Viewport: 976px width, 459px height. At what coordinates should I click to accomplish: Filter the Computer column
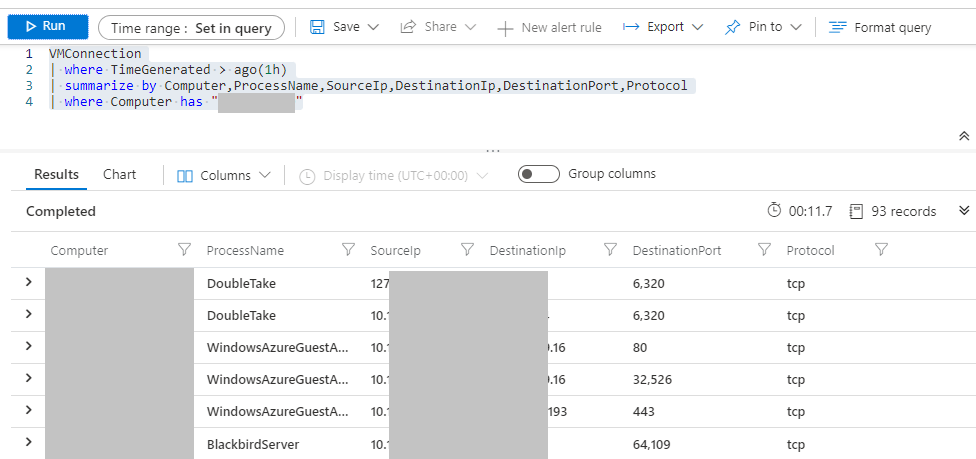pos(184,250)
